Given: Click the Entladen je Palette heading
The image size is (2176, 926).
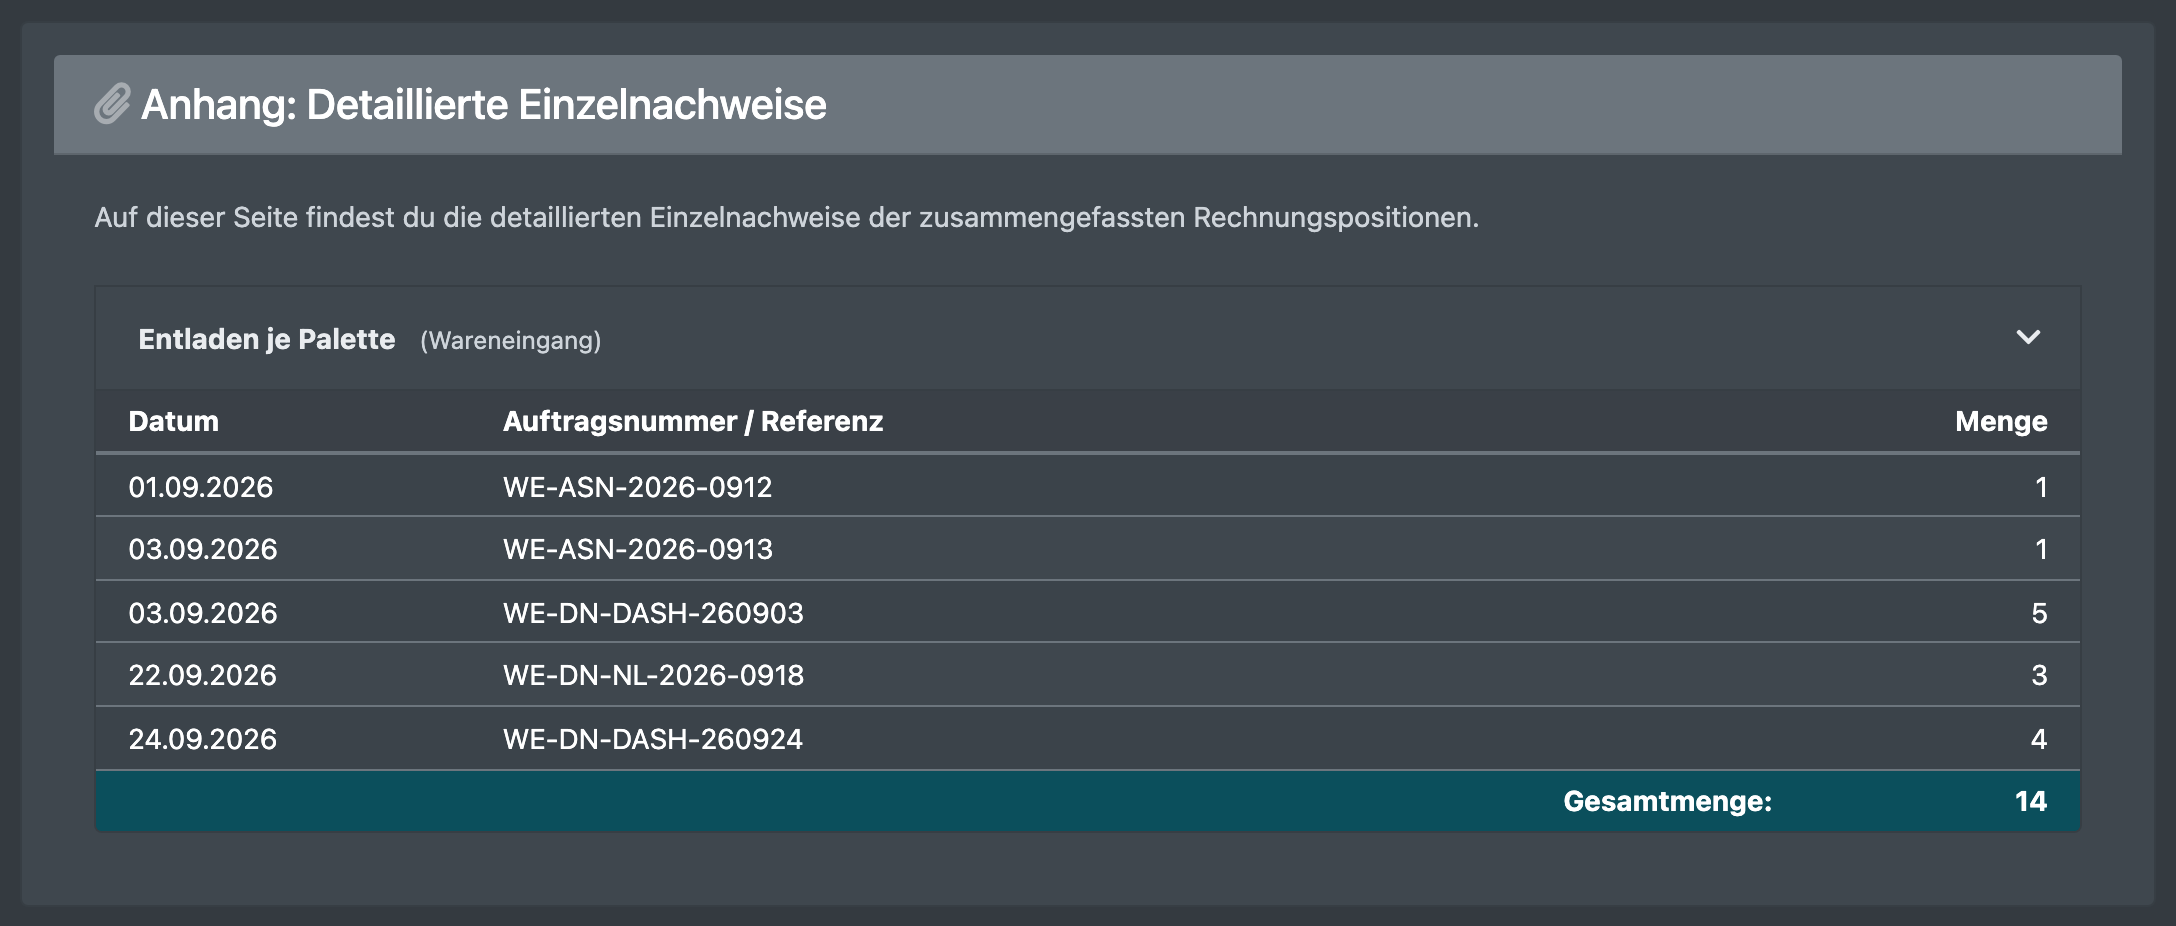Looking at the screenshot, I should 267,340.
